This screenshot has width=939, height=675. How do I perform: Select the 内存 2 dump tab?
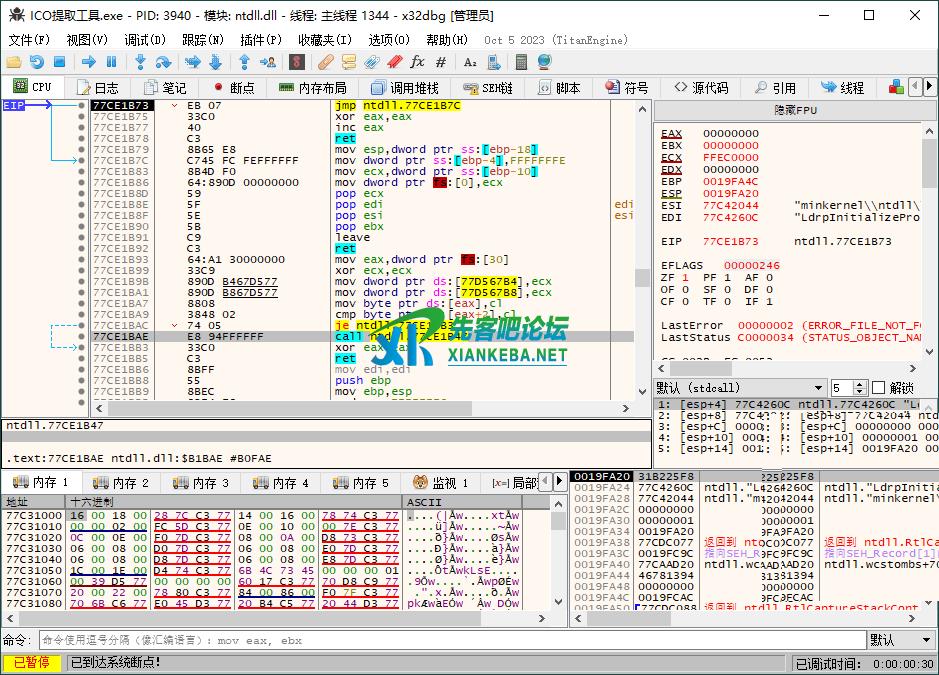coord(121,483)
